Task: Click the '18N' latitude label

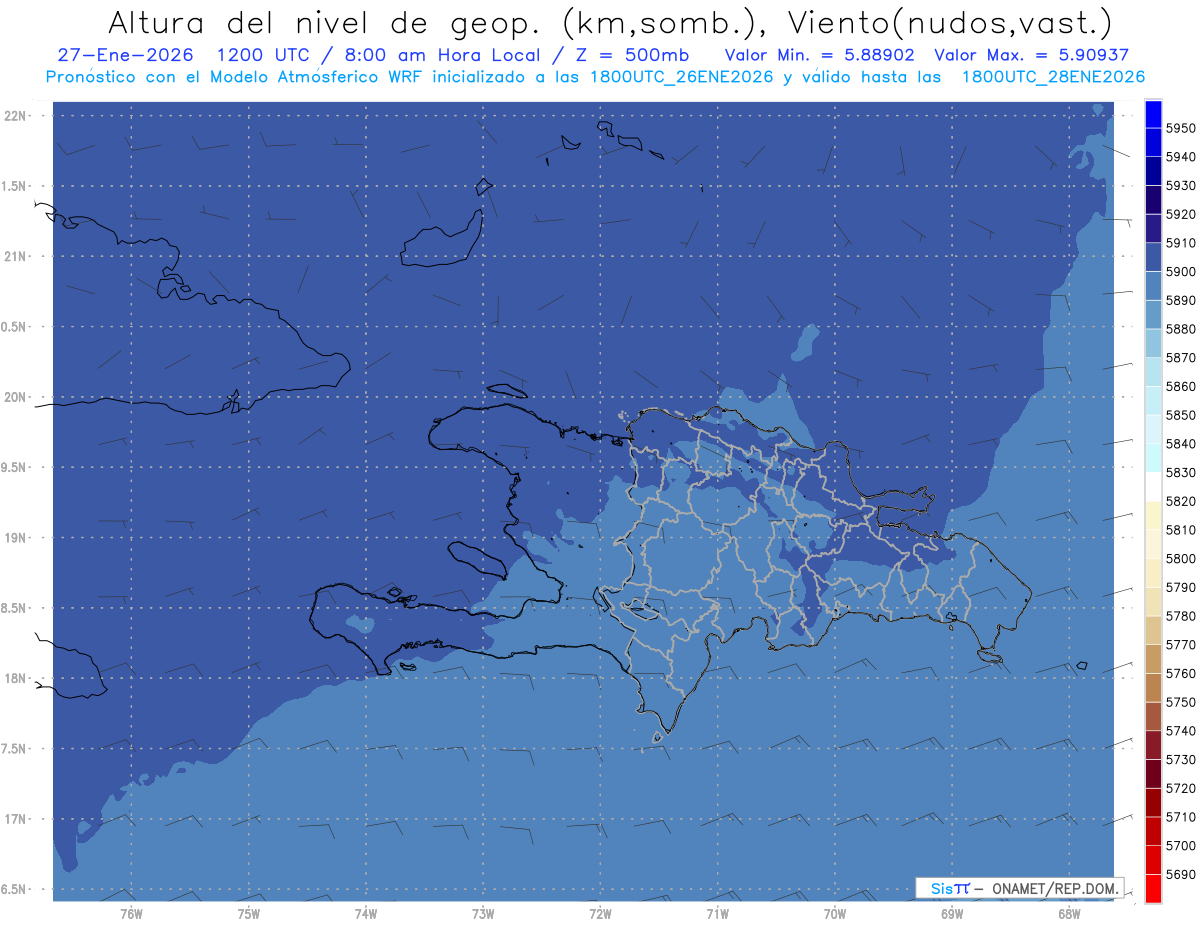Action: 16,679
